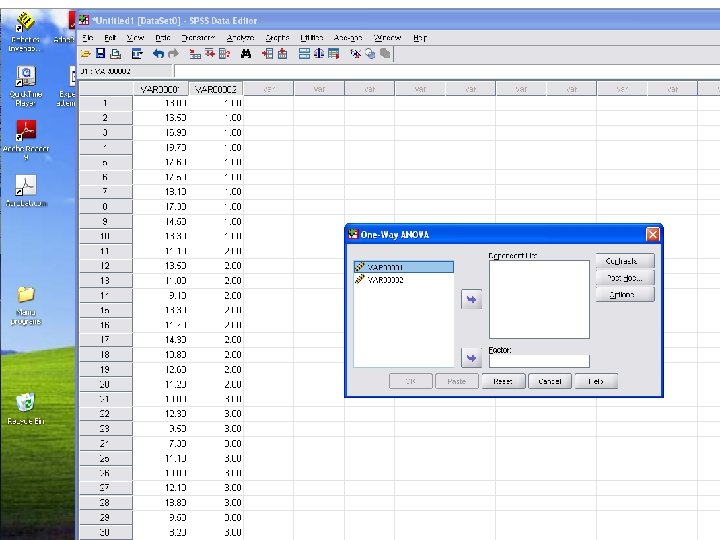The height and width of the screenshot is (540, 720).
Task: Open the Utilities menu
Action: (311, 38)
